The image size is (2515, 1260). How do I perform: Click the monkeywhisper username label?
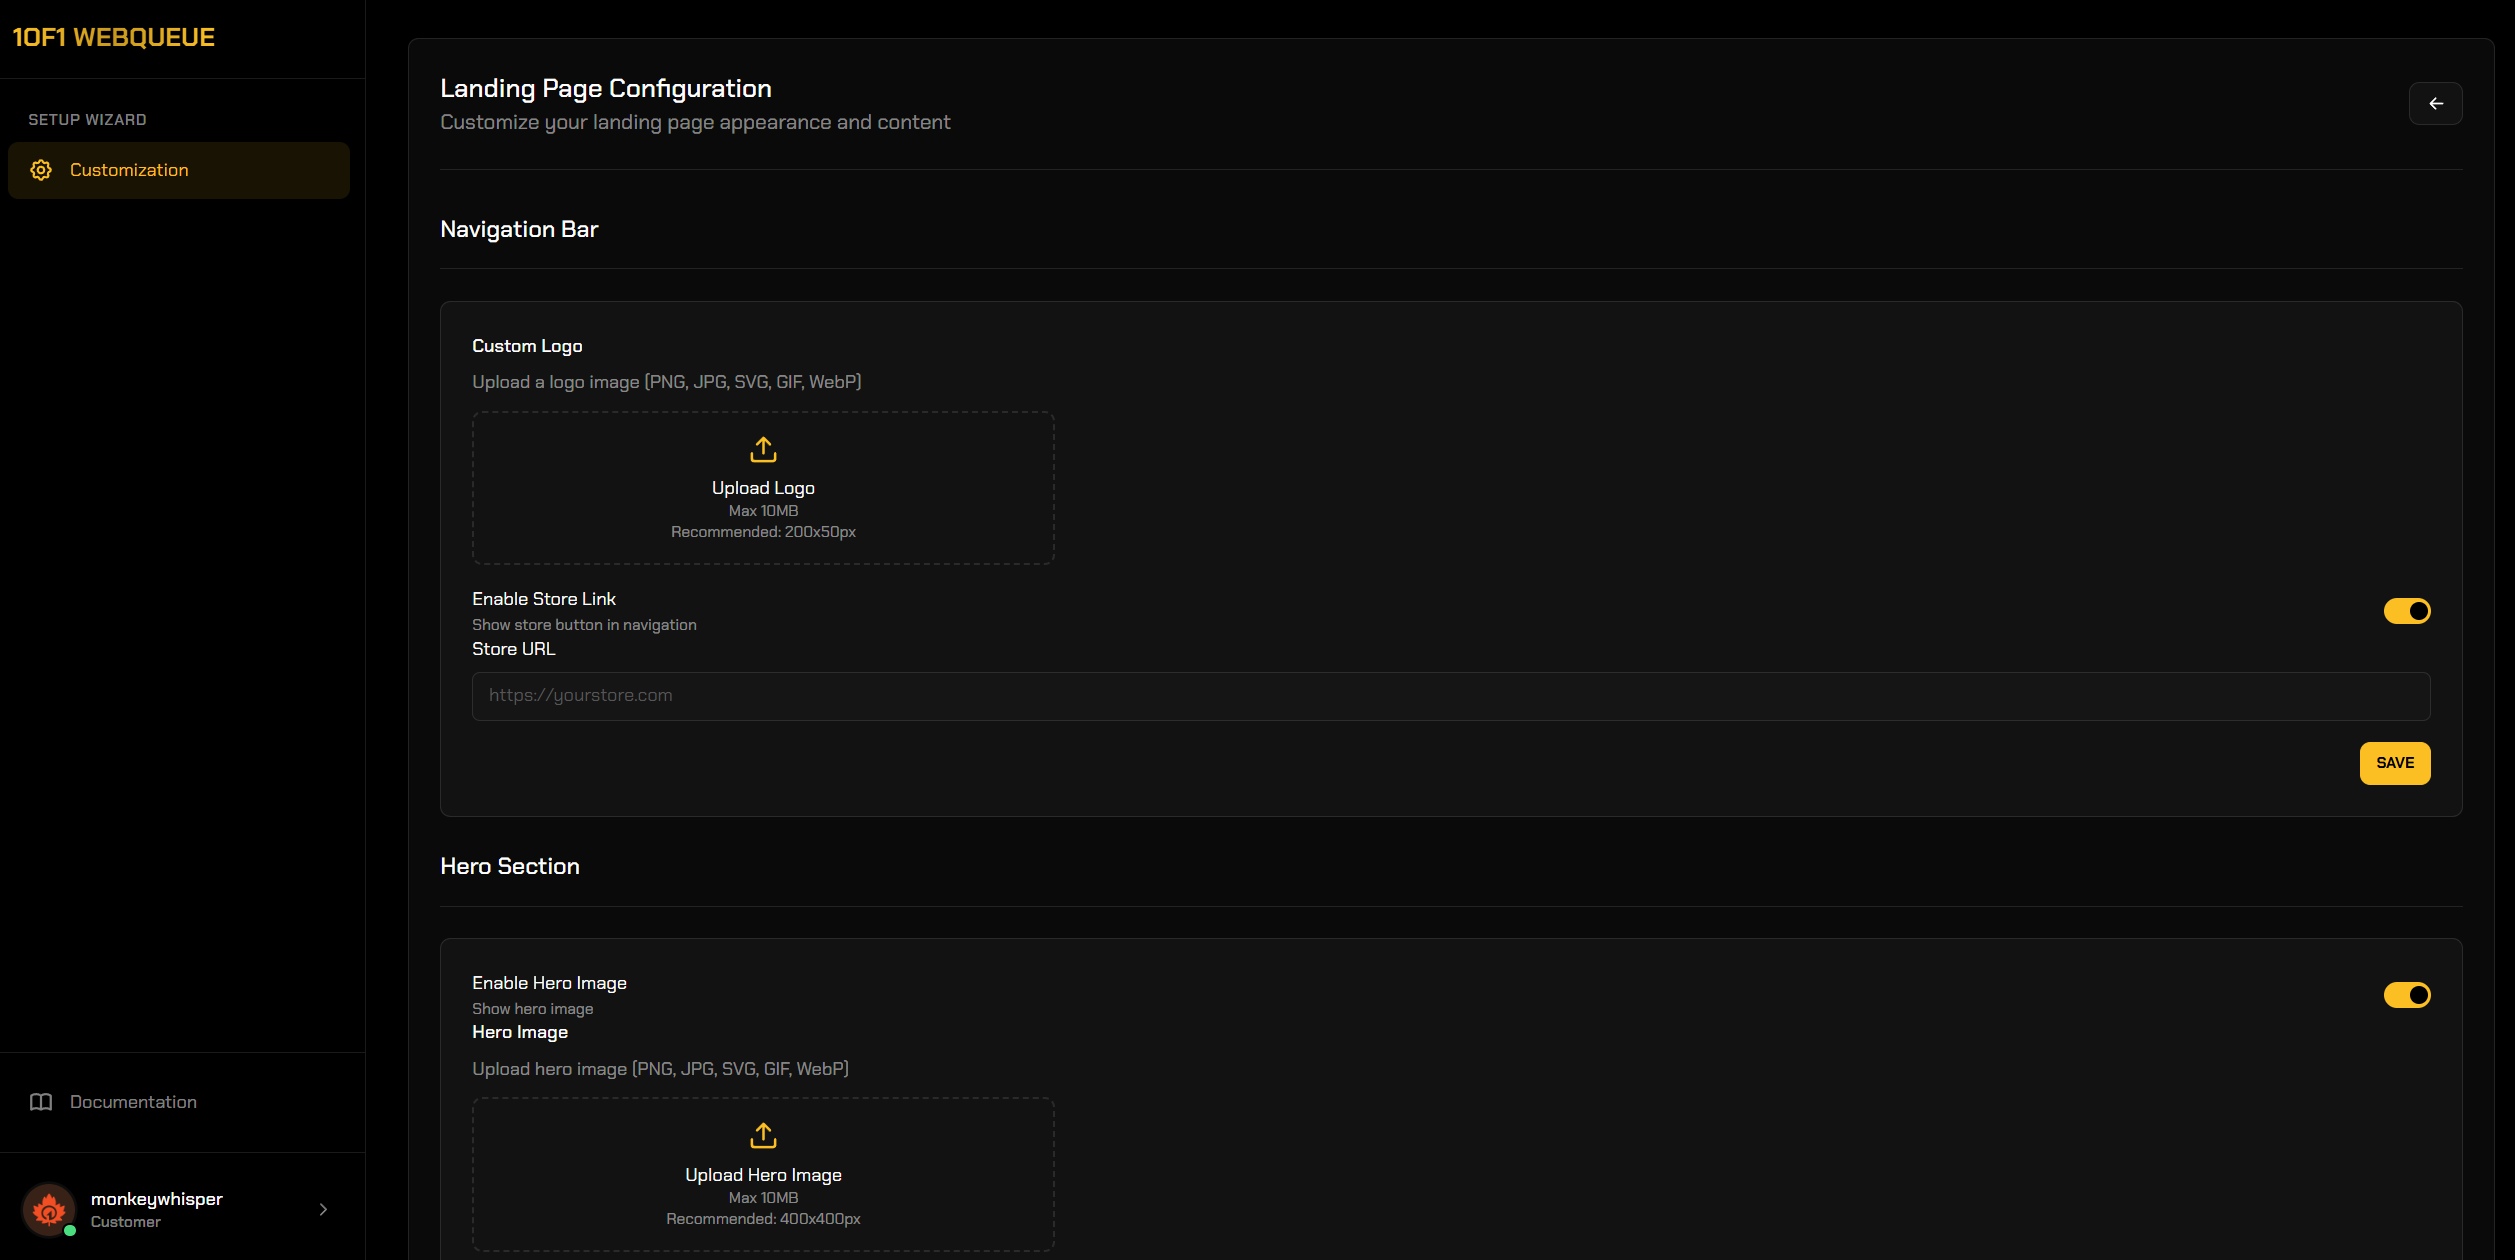coord(157,1199)
